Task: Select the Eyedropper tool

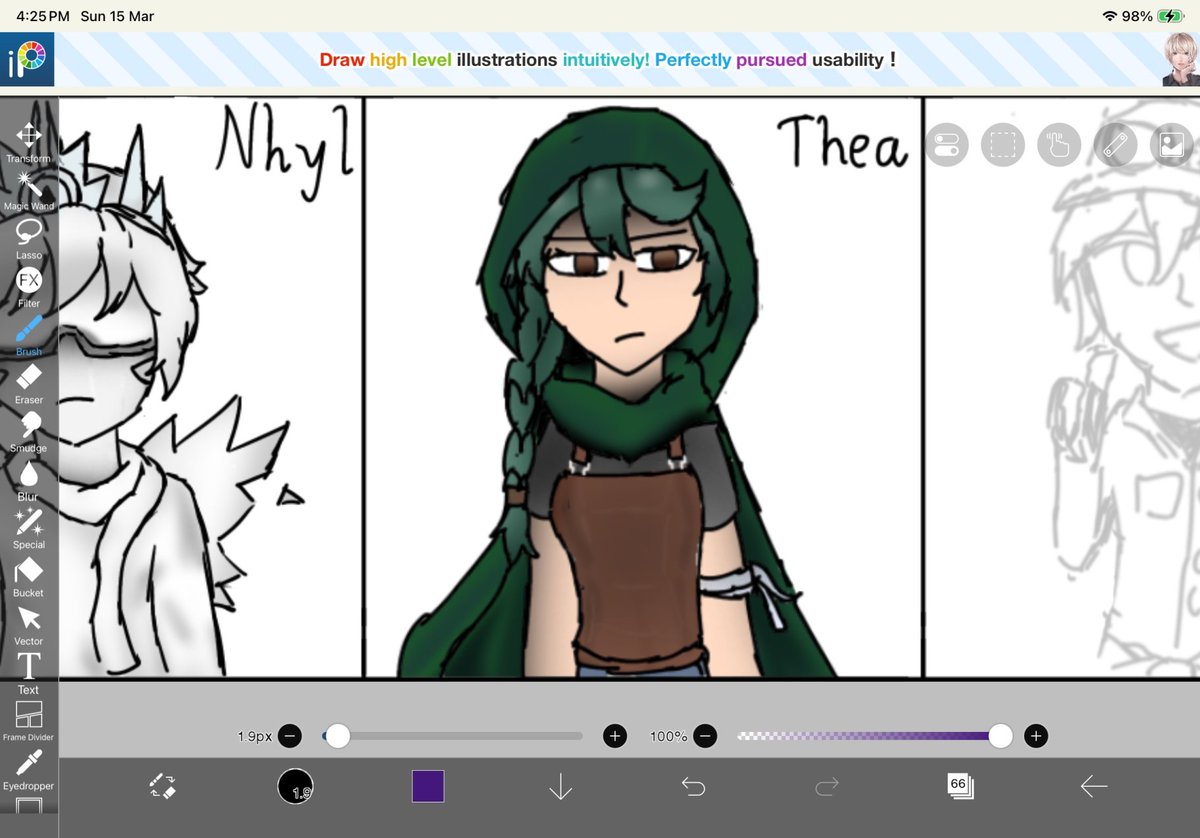Action: 28,770
